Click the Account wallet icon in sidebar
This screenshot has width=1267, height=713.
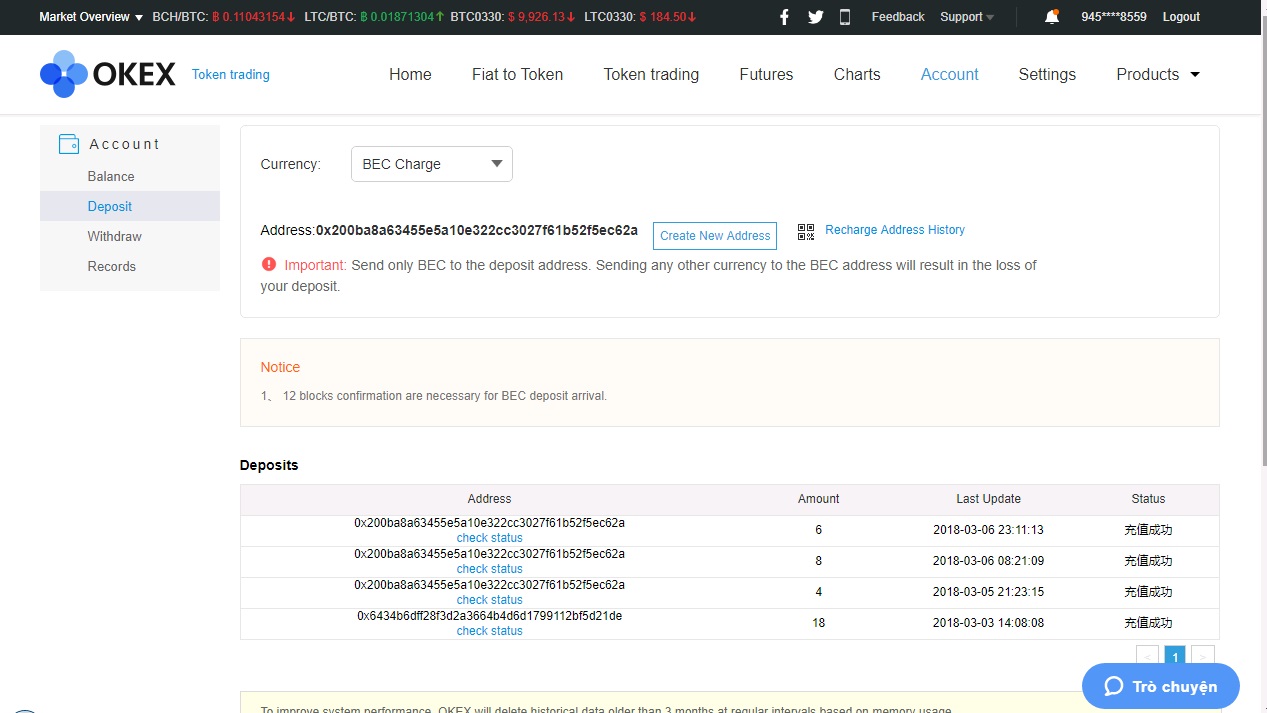pos(69,144)
